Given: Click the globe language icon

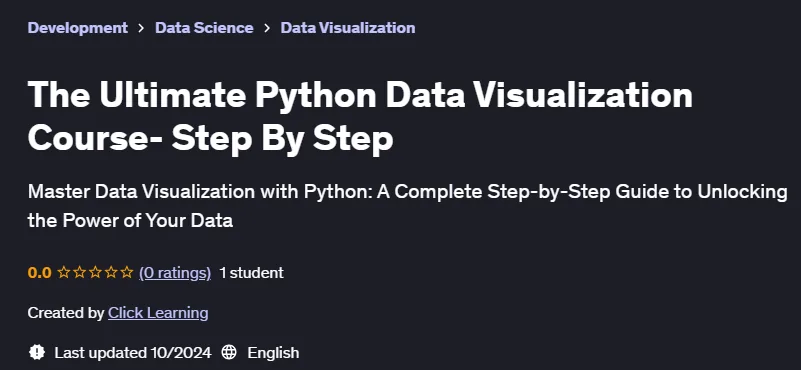Looking at the screenshot, I should tap(229, 353).
